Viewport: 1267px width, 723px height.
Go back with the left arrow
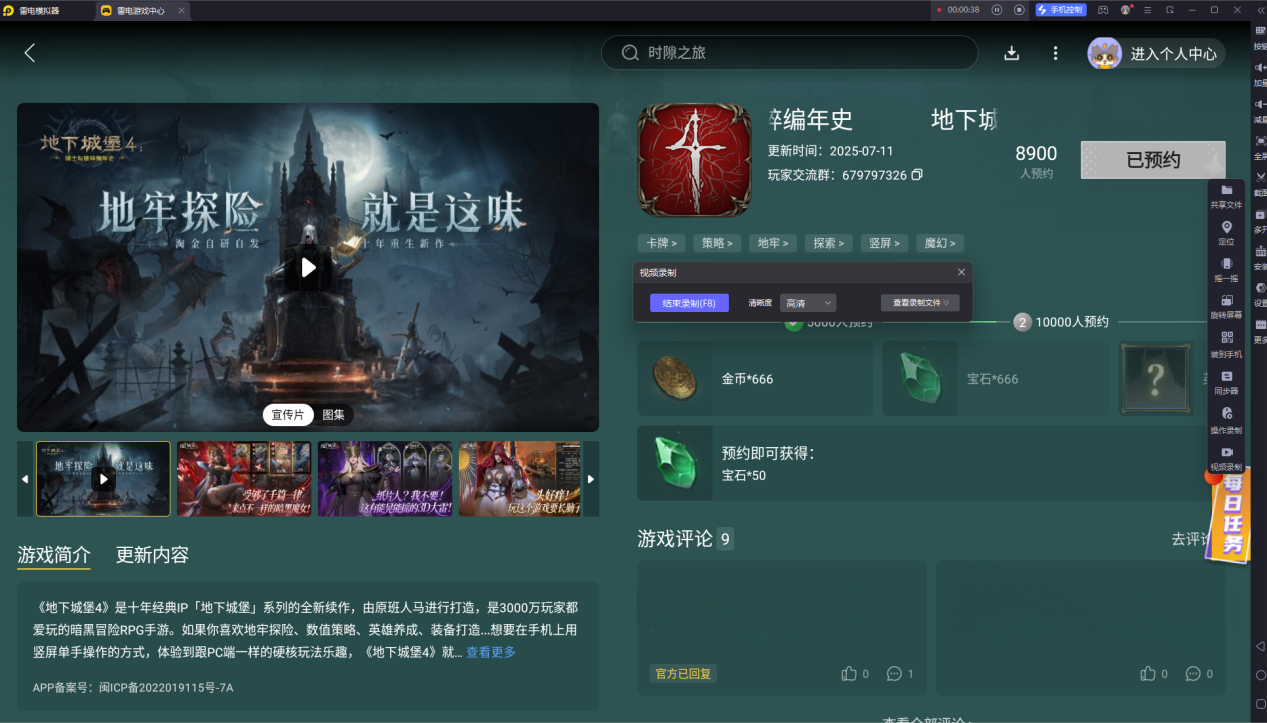point(29,53)
